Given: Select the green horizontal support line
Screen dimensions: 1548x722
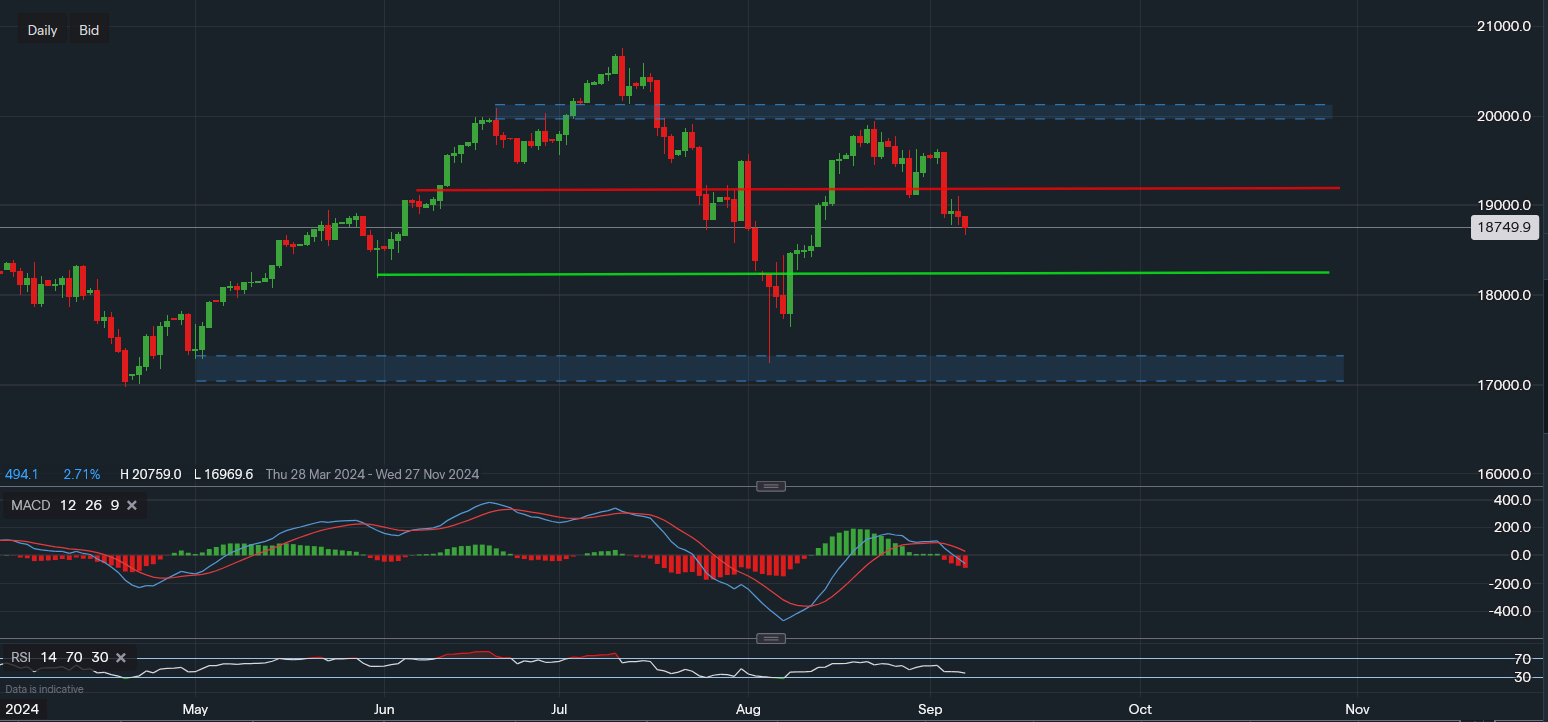Looking at the screenshot, I should [1150, 271].
